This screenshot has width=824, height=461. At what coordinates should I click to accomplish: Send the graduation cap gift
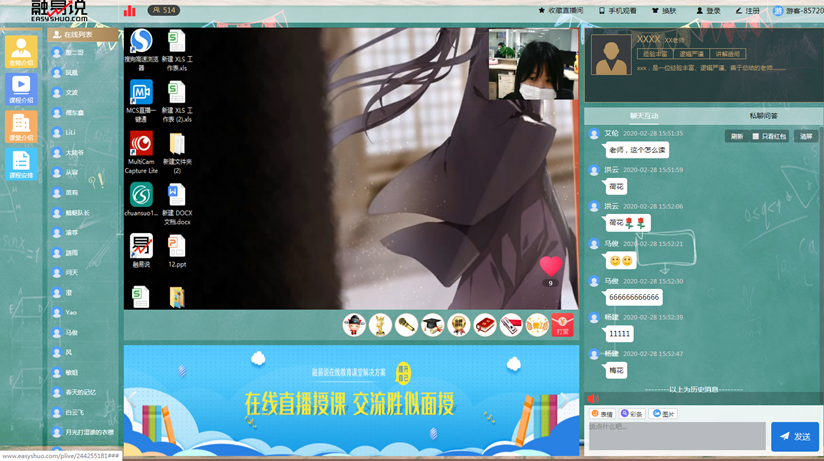(x=432, y=325)
